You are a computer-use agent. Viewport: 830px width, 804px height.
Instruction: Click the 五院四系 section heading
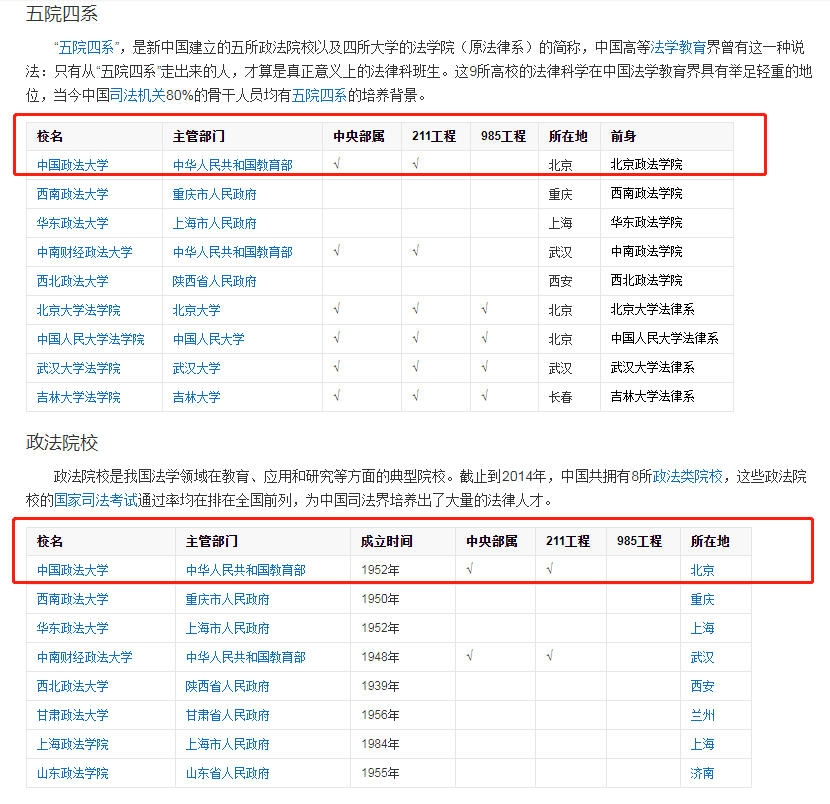coord(62,13)
